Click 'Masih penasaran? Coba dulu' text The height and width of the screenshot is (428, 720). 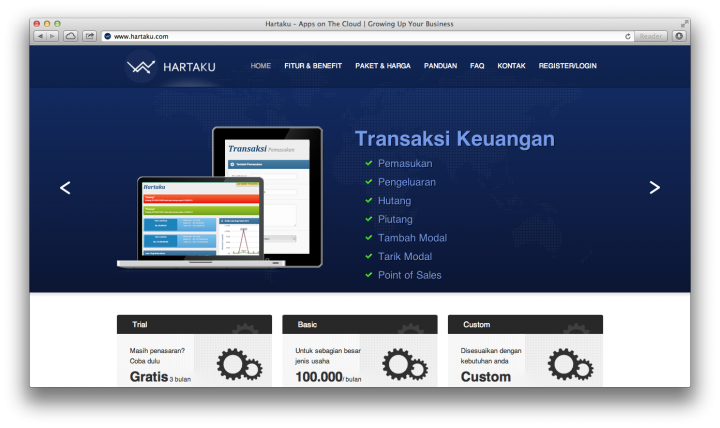click(157, 356)
